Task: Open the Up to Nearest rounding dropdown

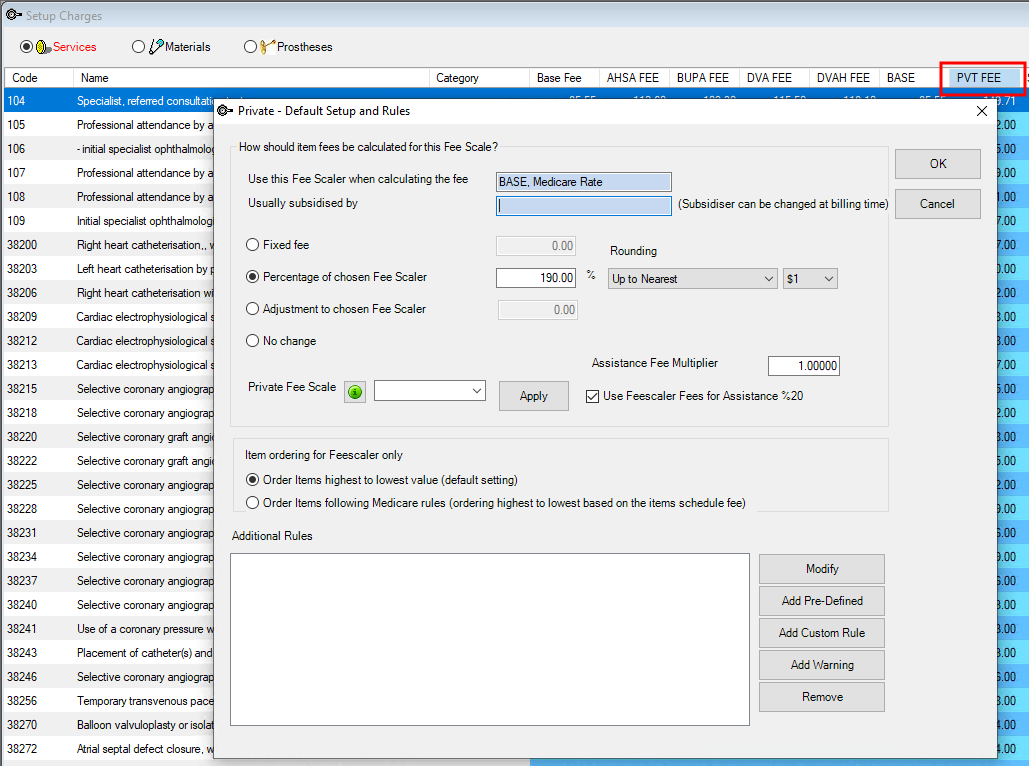Action: click(692, 278)
